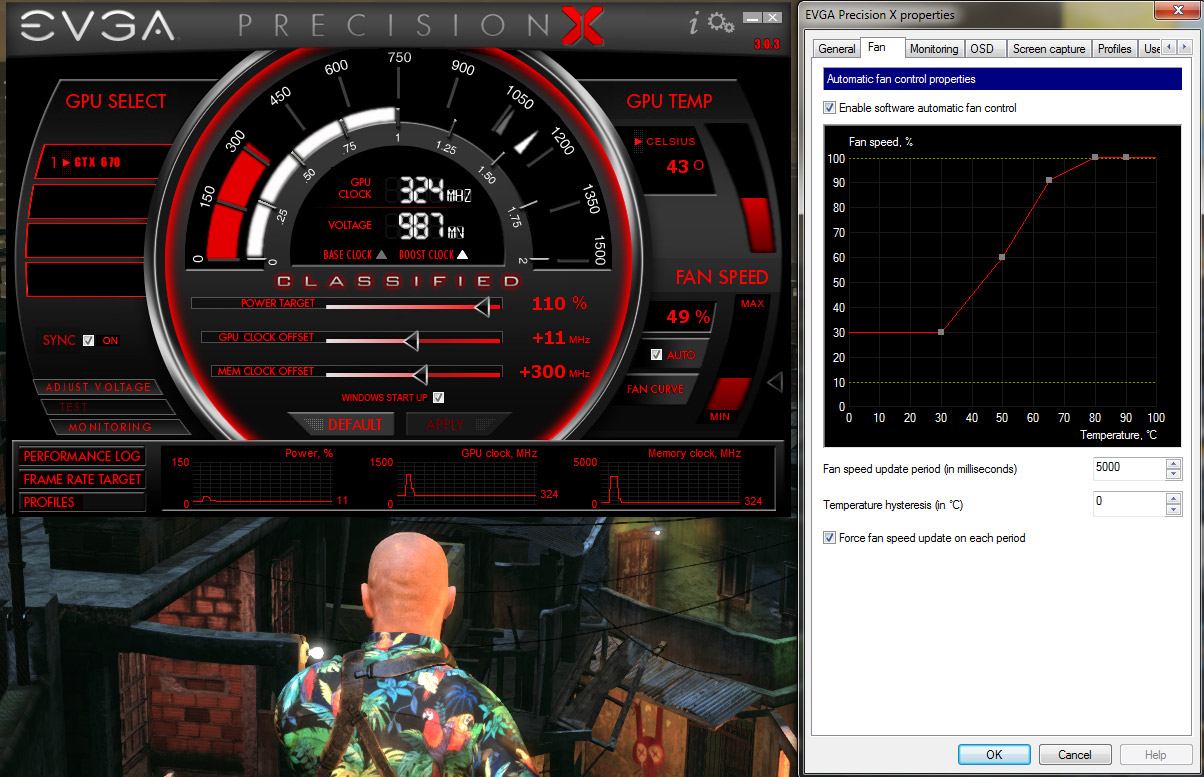
Task: Click the temperature hysteresis field
Action: point(1129,503)
